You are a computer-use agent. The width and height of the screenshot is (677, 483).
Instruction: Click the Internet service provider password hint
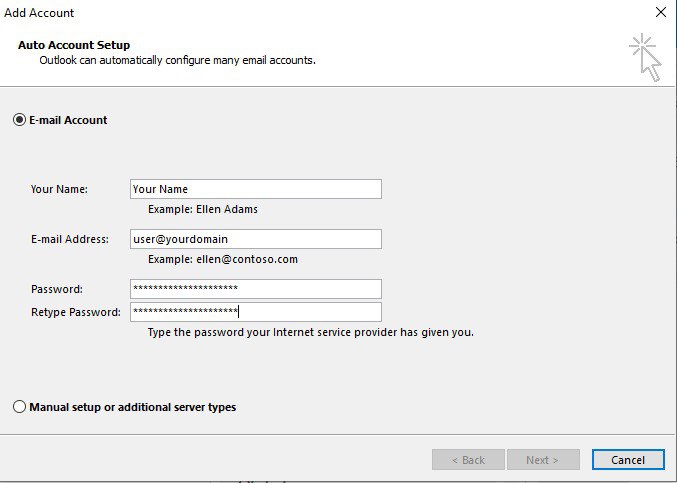(x=310, y=332)
